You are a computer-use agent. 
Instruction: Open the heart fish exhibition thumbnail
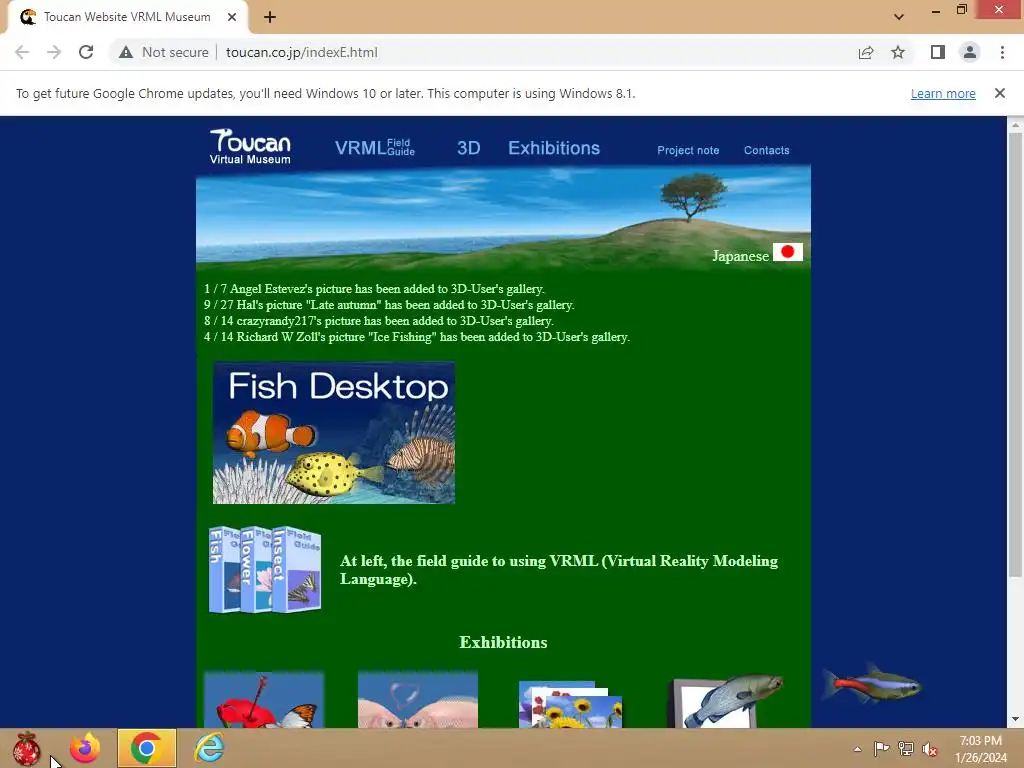418,699
